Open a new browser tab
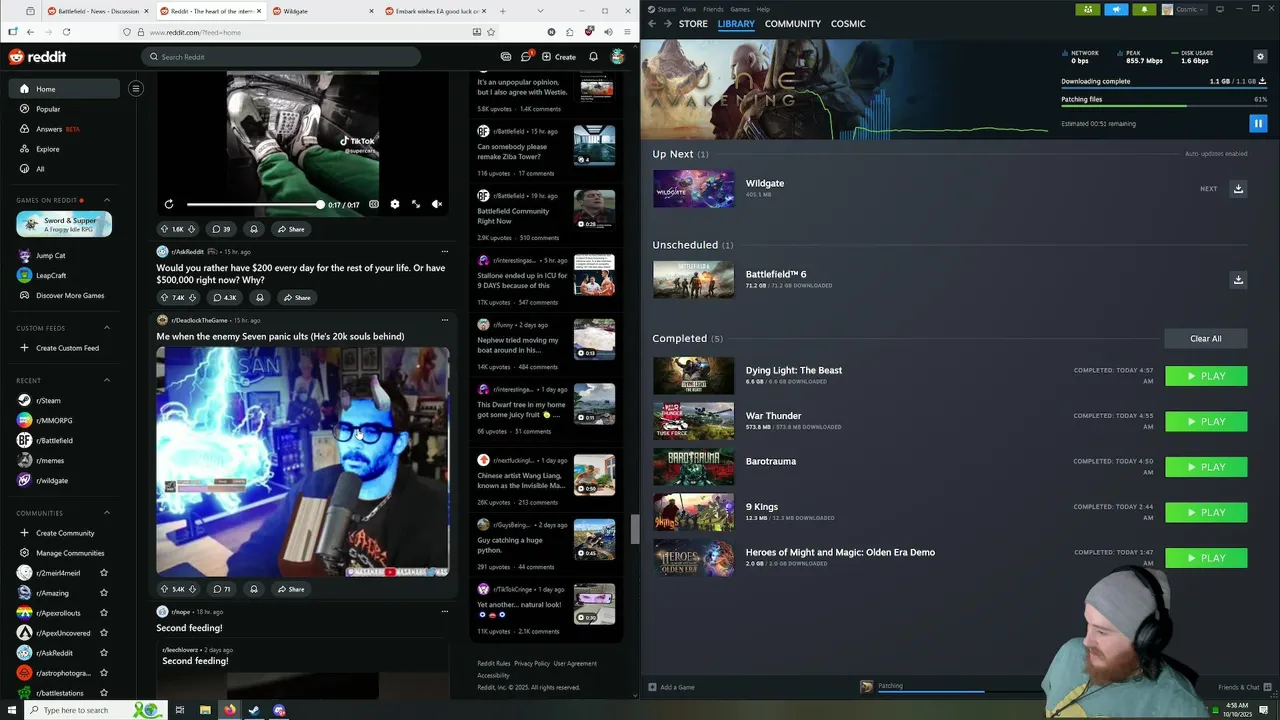Screen dimensions: 1280x720 tap(502, 11)
